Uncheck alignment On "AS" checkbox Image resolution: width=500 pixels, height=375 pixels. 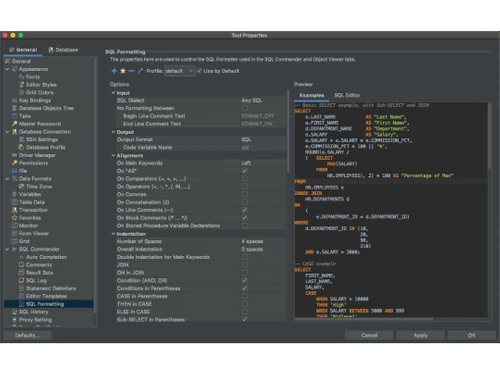(x=245, y=171)
